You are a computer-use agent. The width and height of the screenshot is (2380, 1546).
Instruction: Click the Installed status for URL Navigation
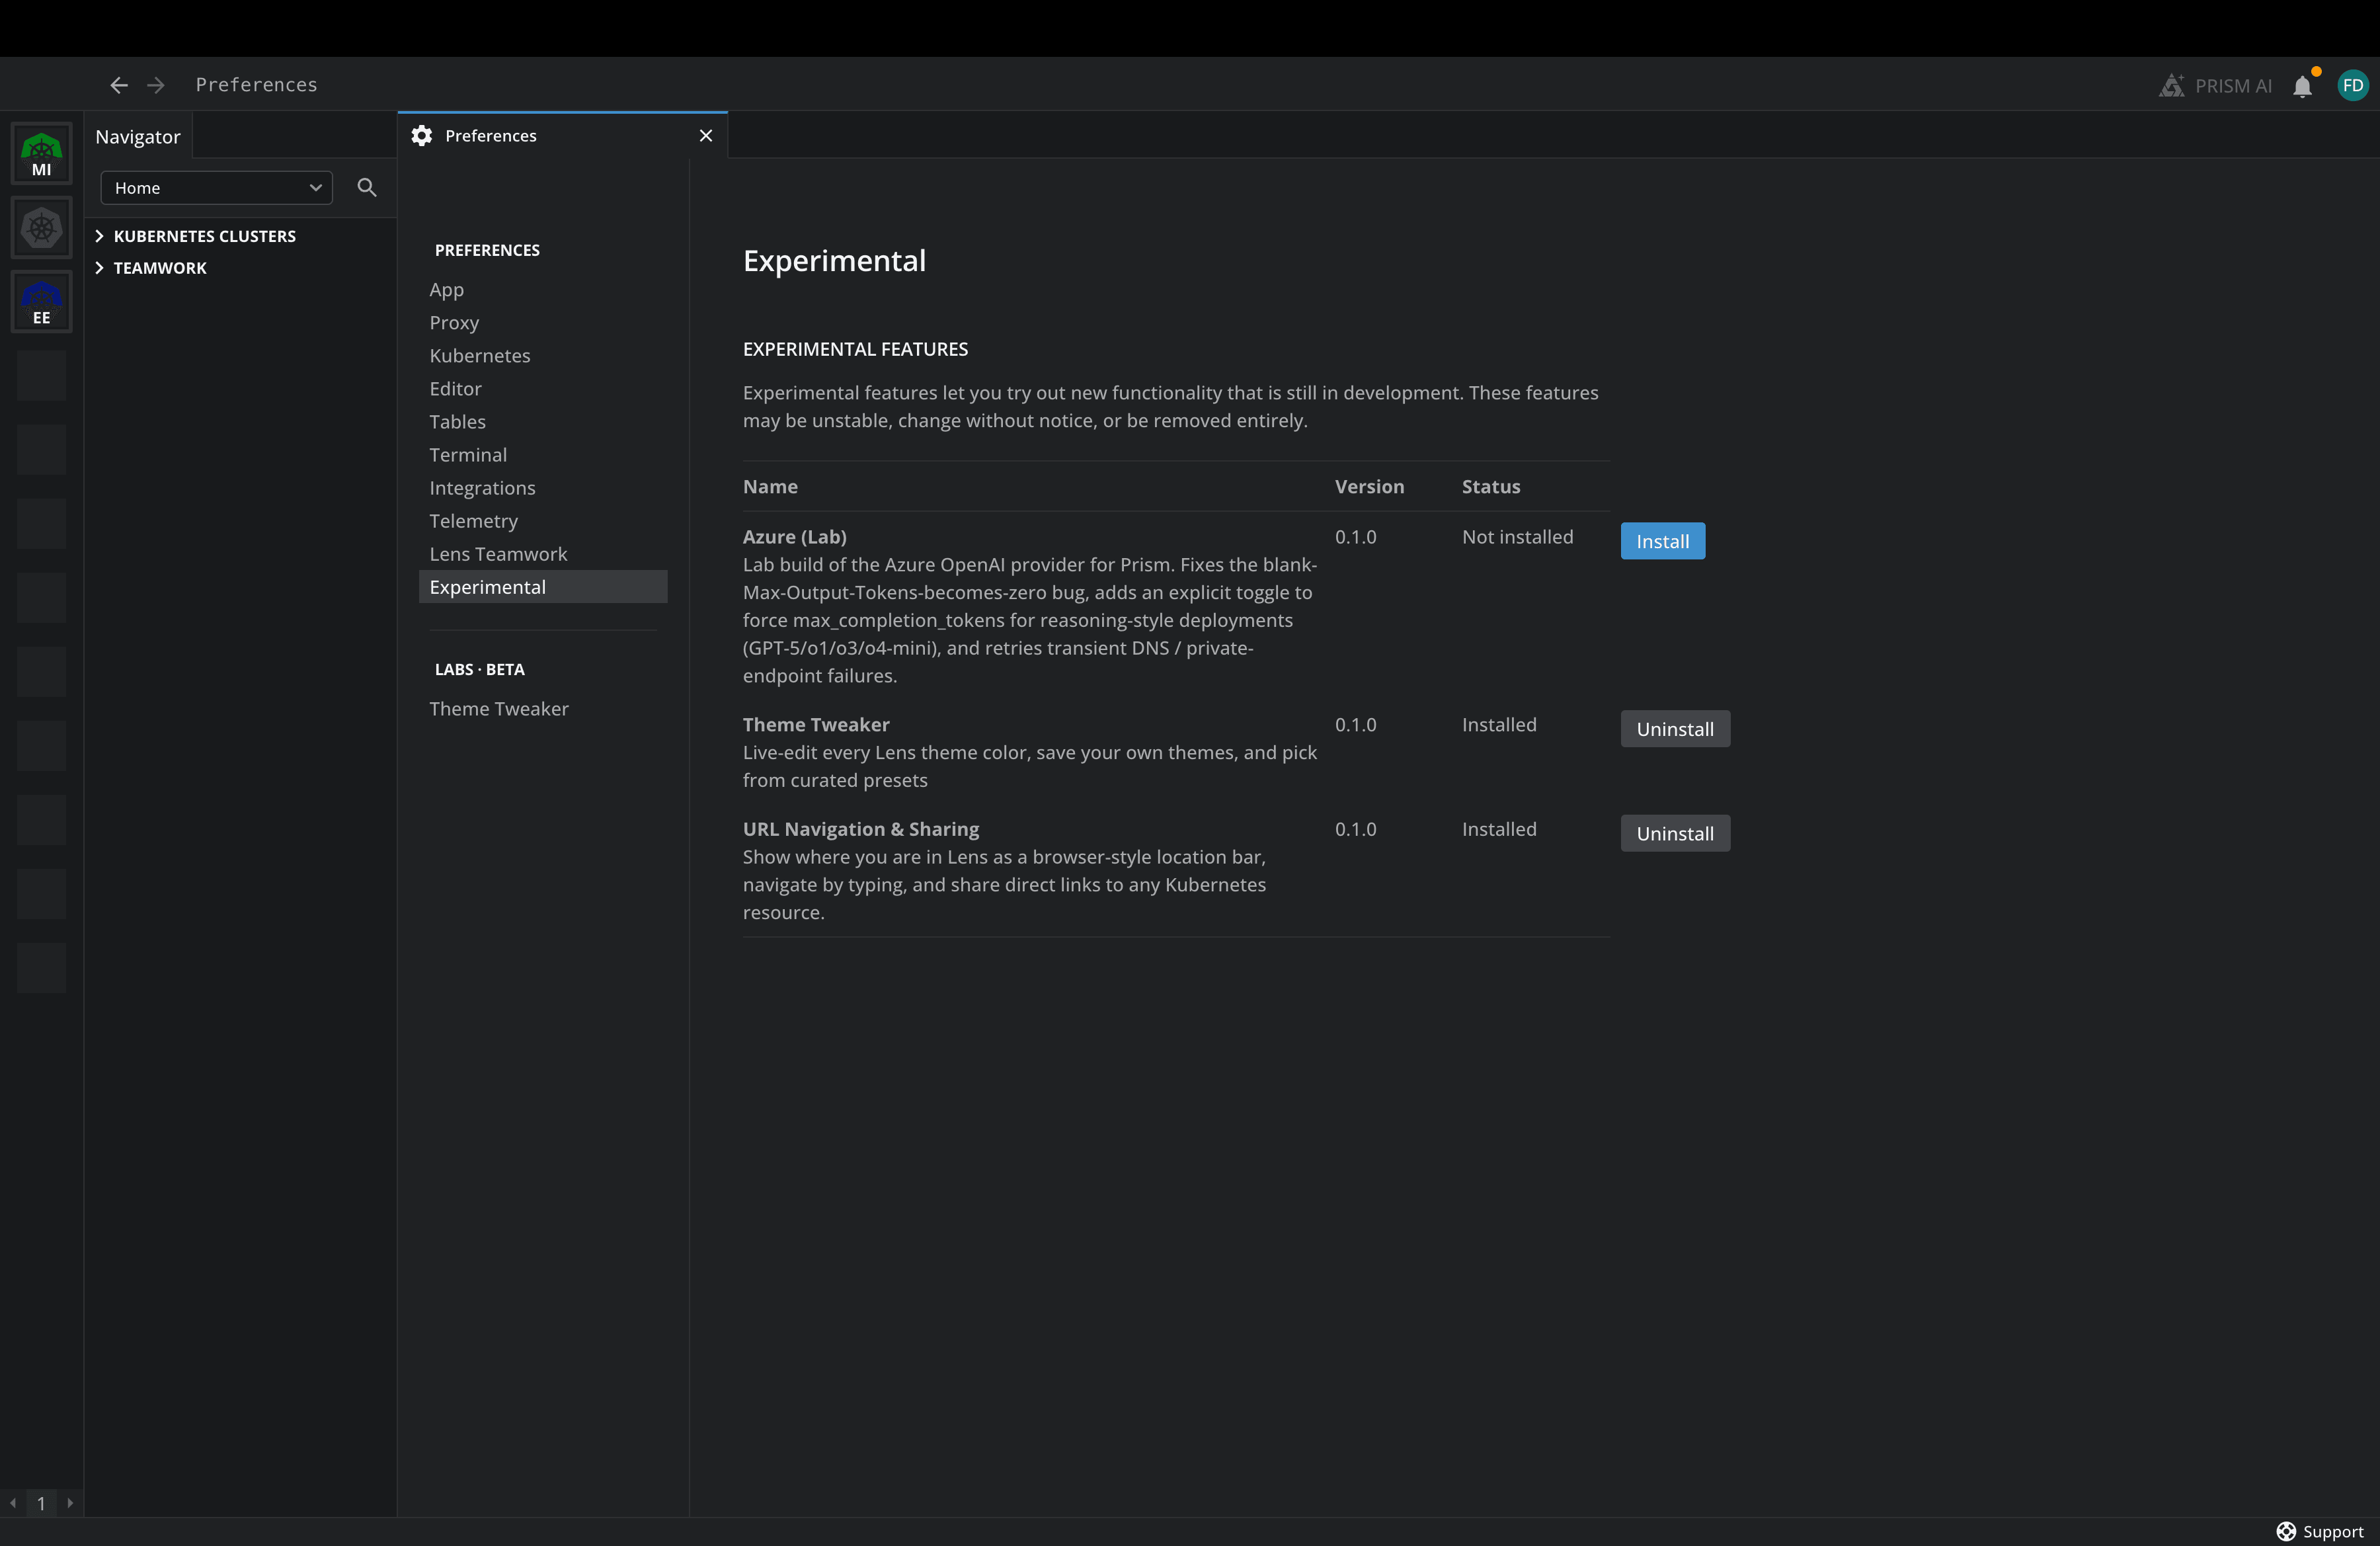tap(1499, 829)
